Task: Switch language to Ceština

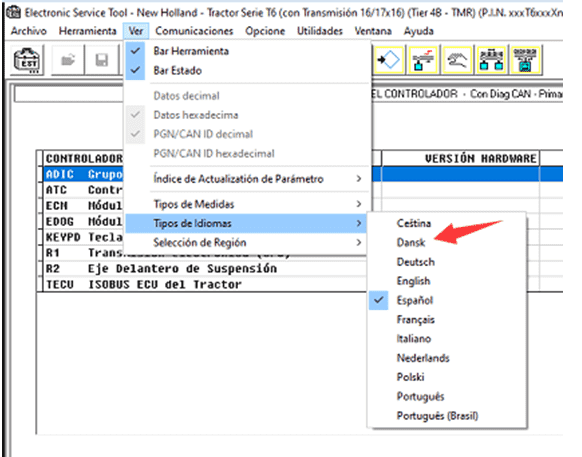Action: click(x=447, y=223)
